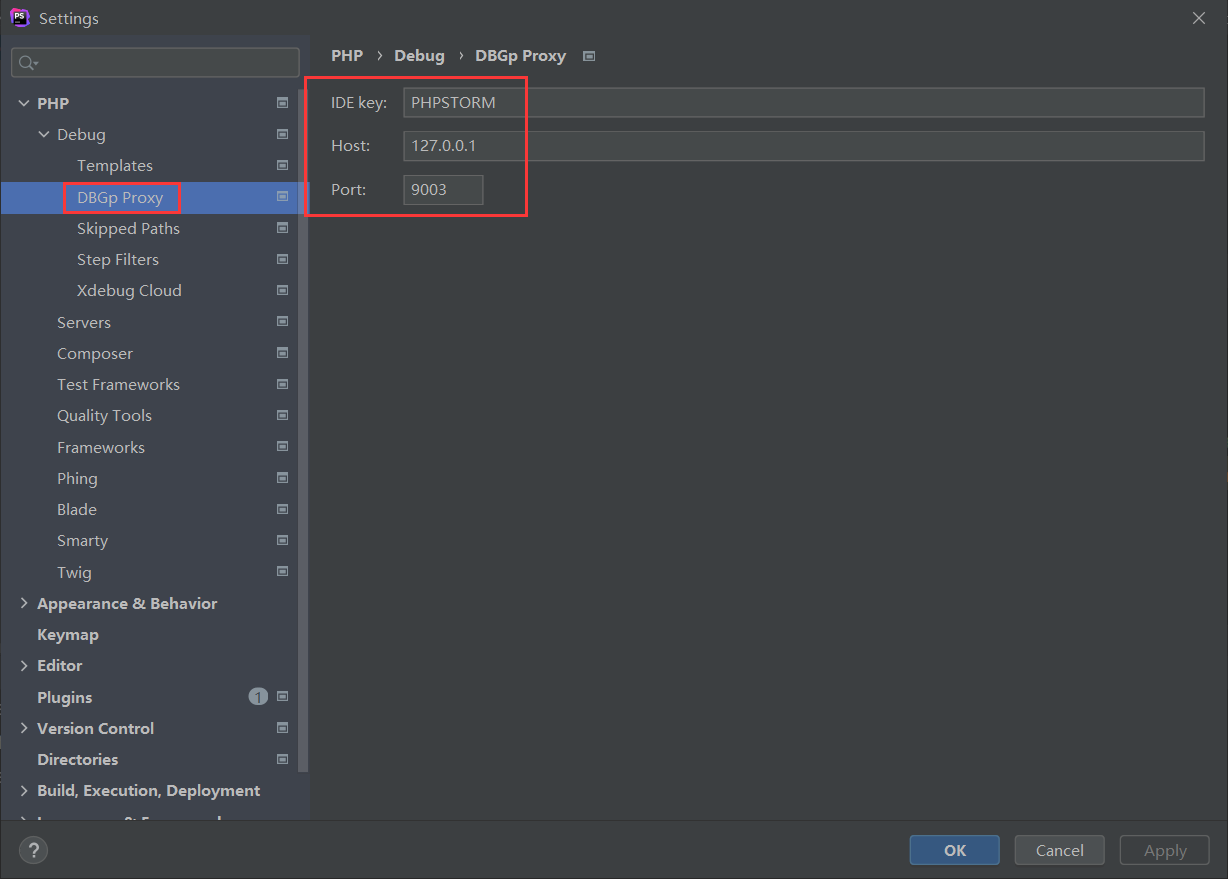Click project icon in breadcrumb header

pyautogui.click(x=589, y=56)
